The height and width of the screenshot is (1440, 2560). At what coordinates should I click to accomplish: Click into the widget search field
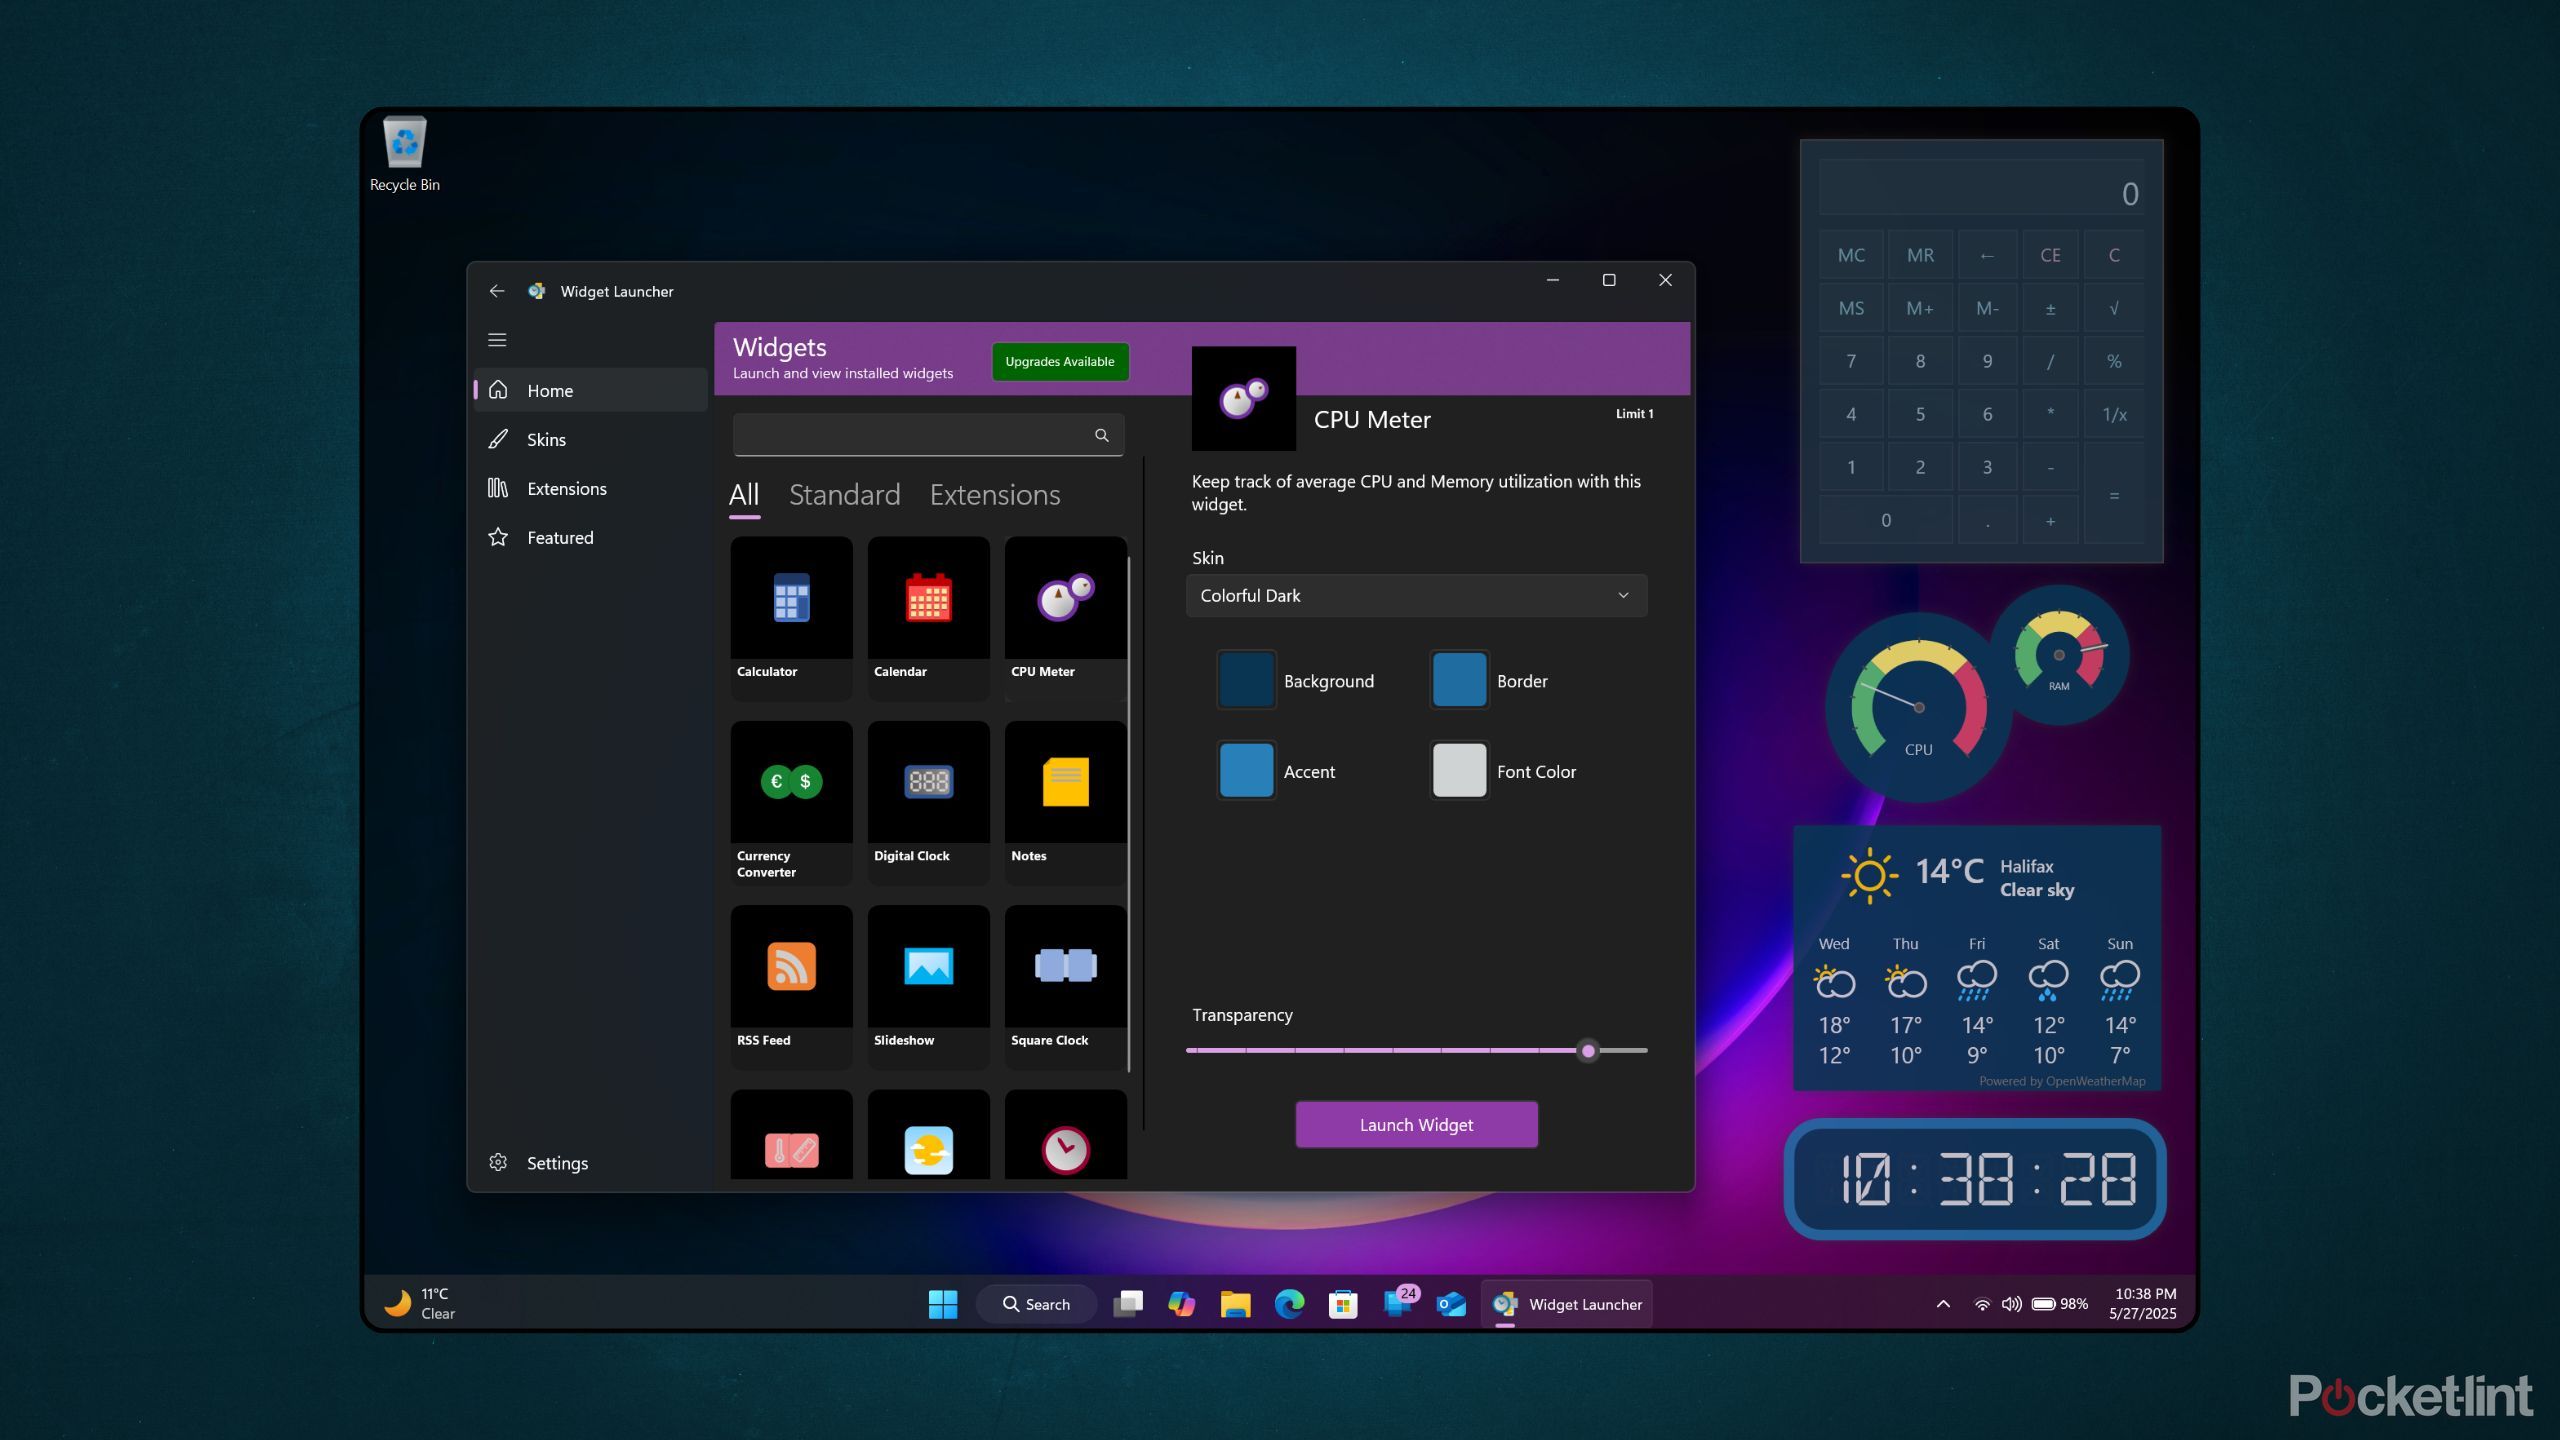point(928,435)
